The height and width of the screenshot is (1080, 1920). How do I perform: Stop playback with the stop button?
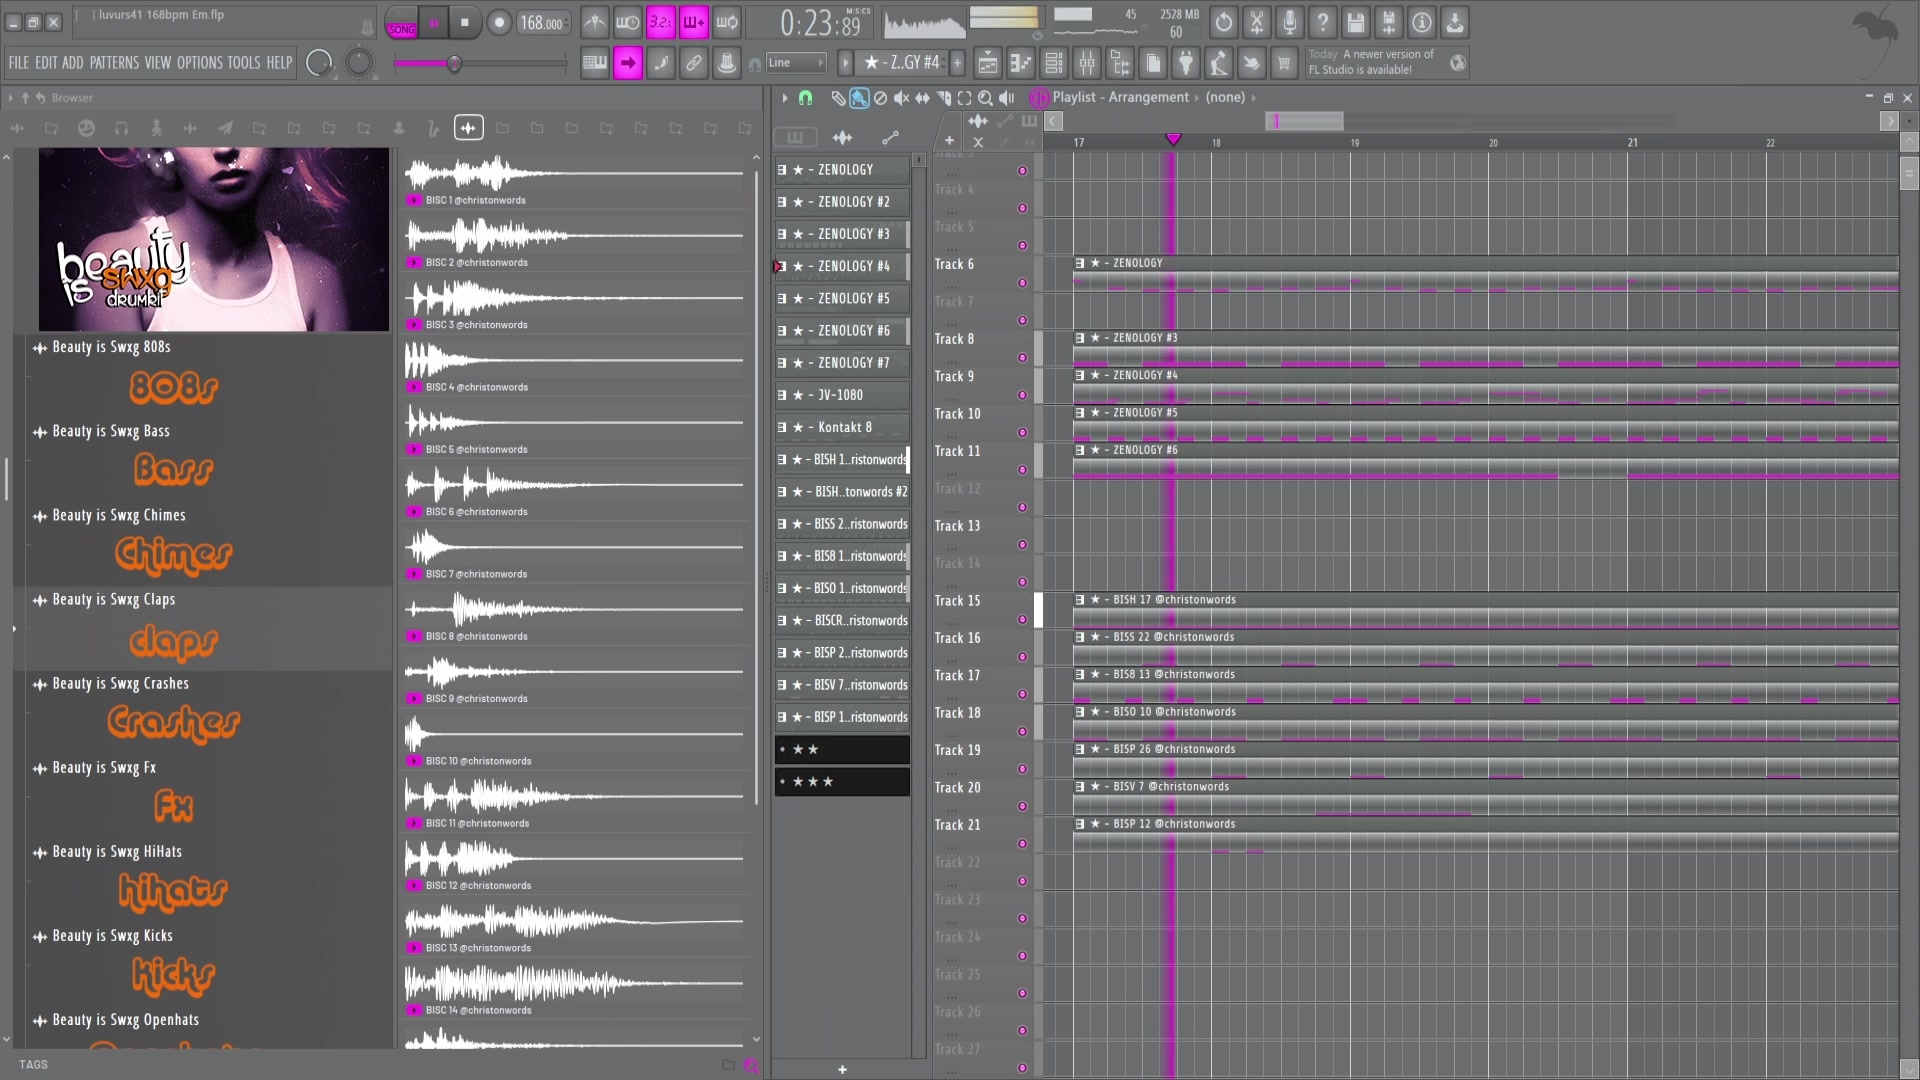pos(464,22)
